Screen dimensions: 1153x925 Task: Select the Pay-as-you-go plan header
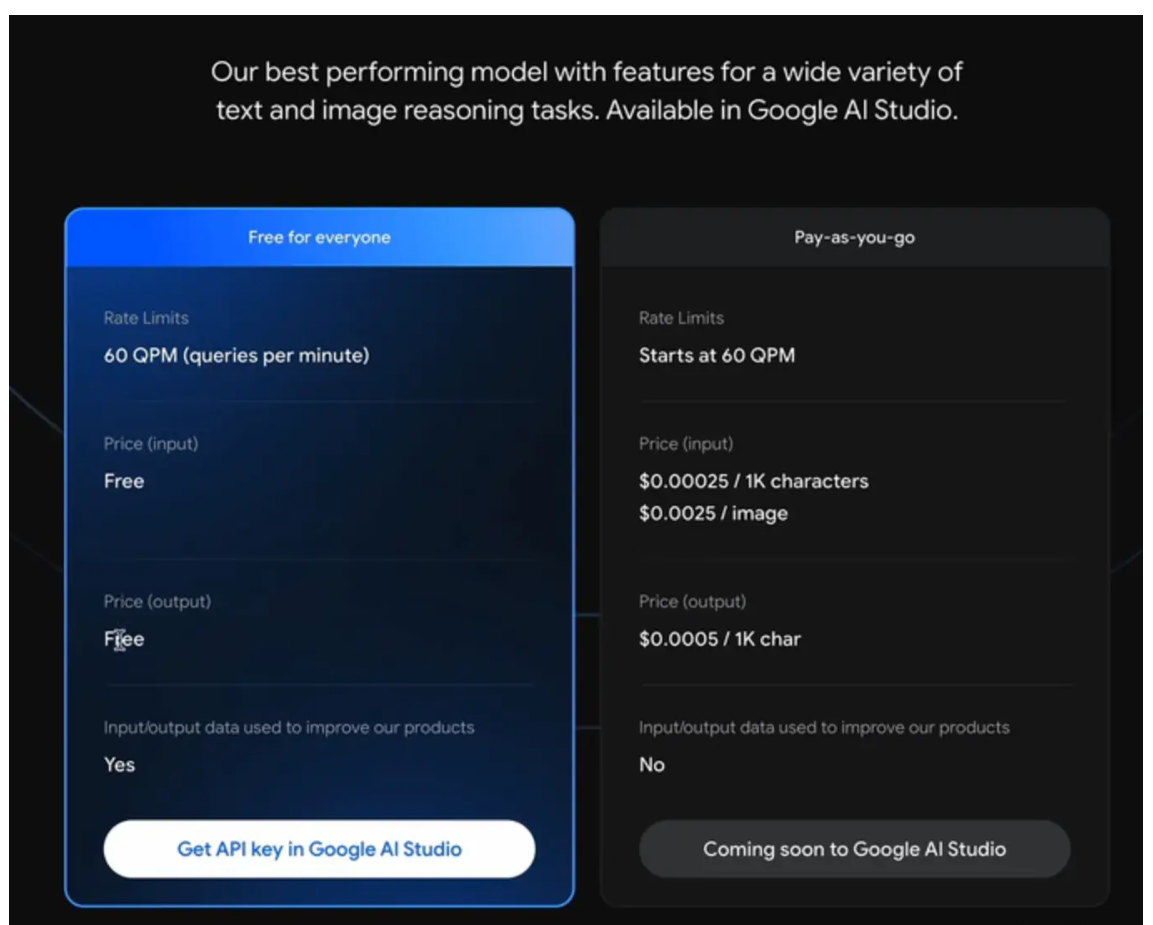tap(854, 237)
